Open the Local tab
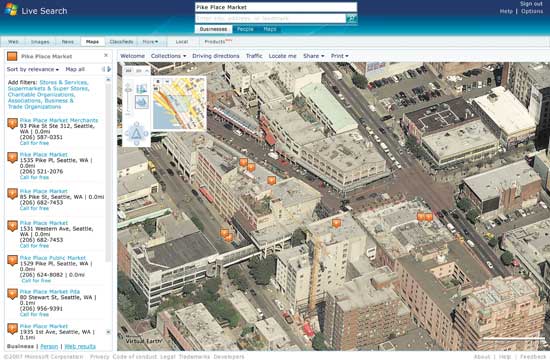Screen dimensions: 550x362 point(182,42)
